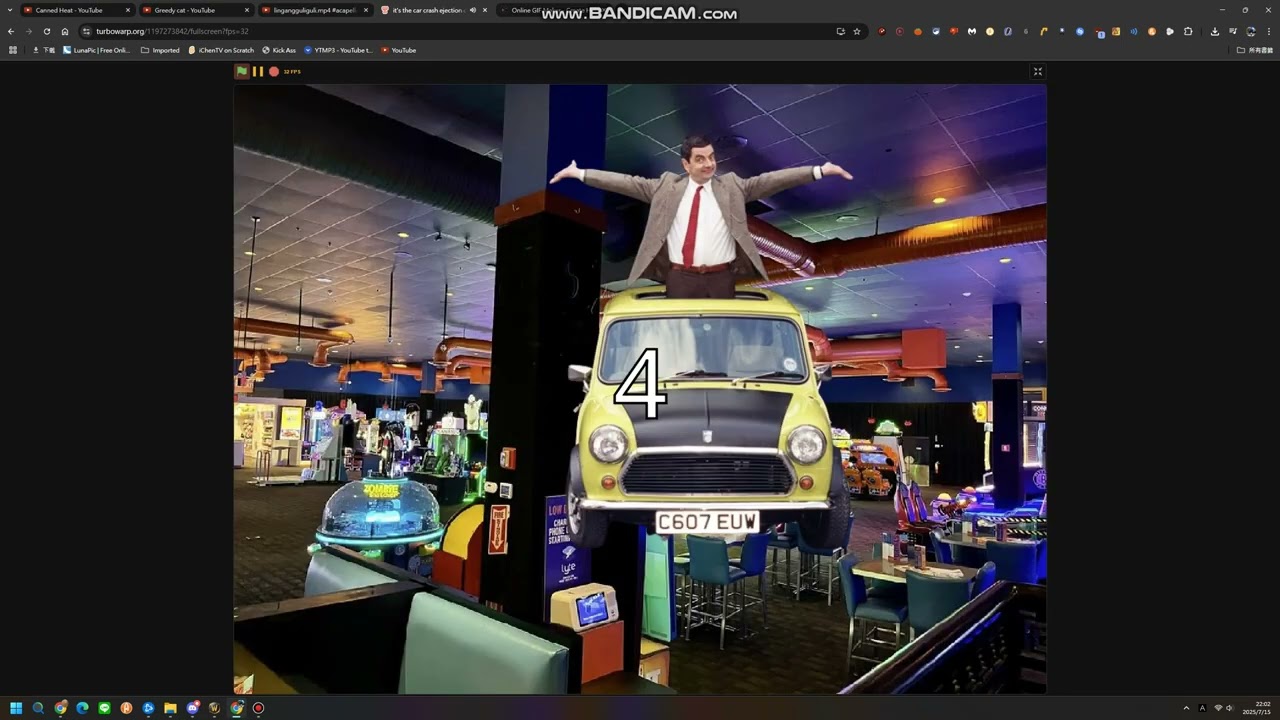The height and width of the screenshot is (720, 1280).
Task: Open the media controls icon in toolbar
Action: [1233, 31]
